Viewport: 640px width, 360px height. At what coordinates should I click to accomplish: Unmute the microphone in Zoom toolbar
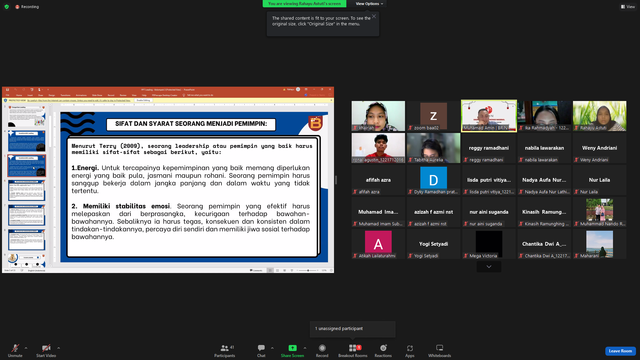[x=15, y=350]
